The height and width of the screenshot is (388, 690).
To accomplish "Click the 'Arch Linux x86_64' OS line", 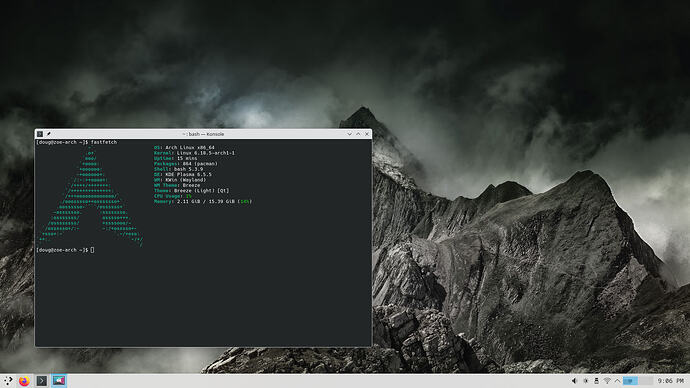I will [x=184, y=148].
